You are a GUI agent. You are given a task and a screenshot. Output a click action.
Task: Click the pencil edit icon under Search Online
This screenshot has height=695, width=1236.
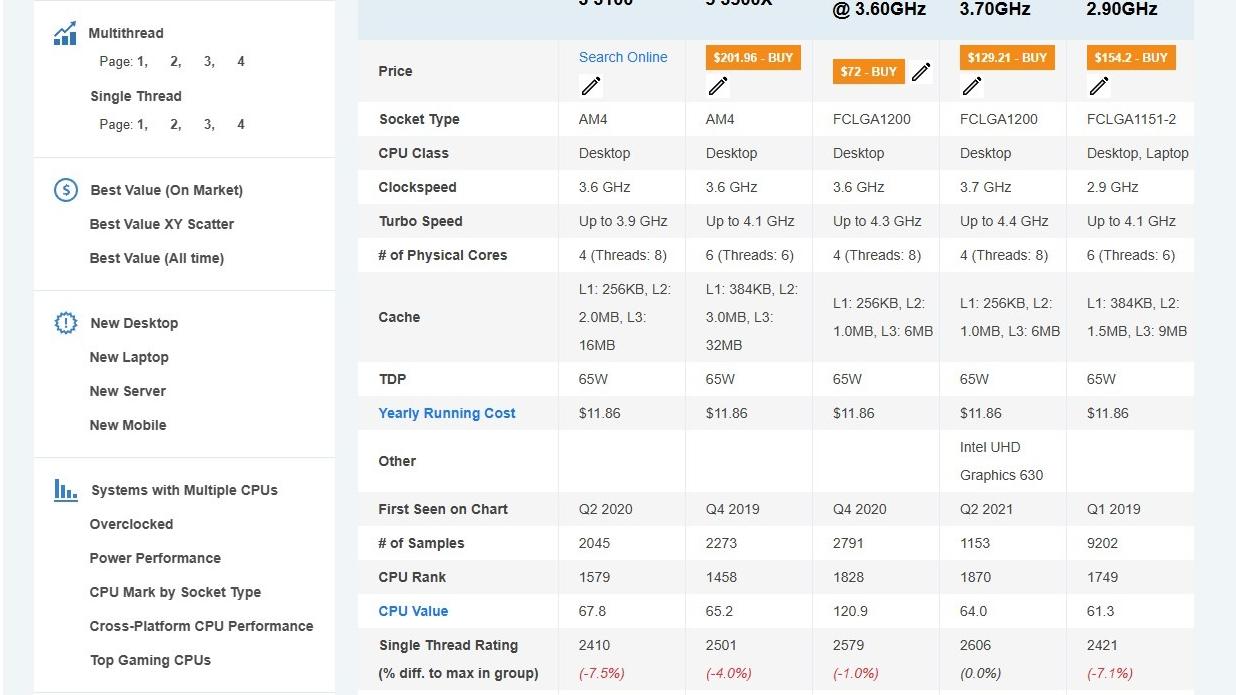coord(590,86)
